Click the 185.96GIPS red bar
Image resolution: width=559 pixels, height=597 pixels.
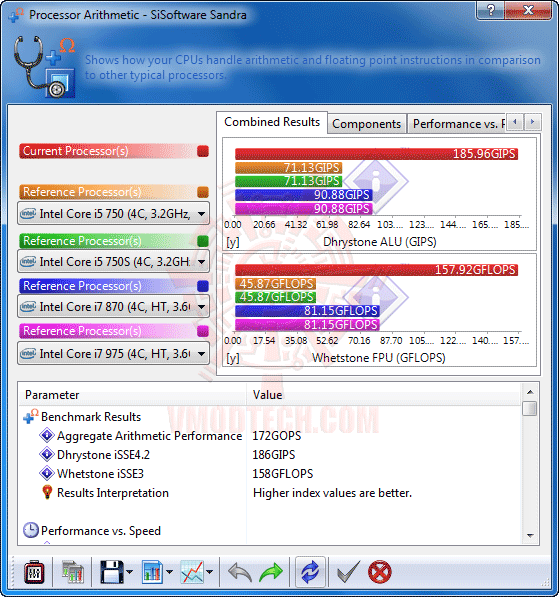click(x=376, y=154)
